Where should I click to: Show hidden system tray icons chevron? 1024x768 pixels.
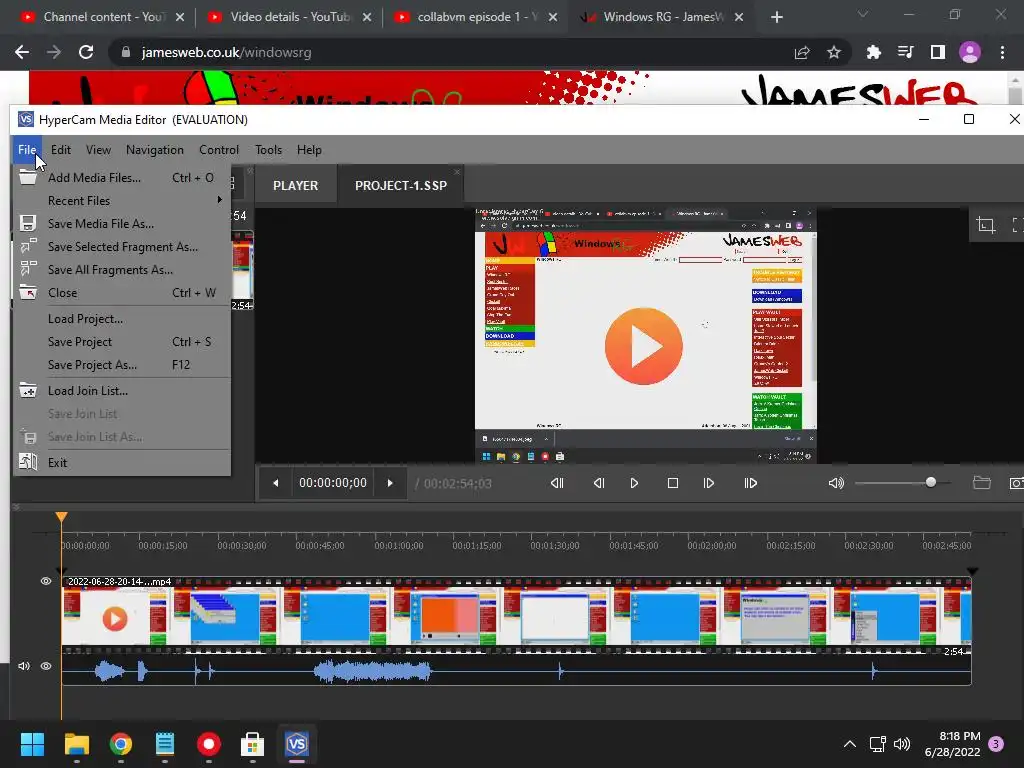click(850, 744)
